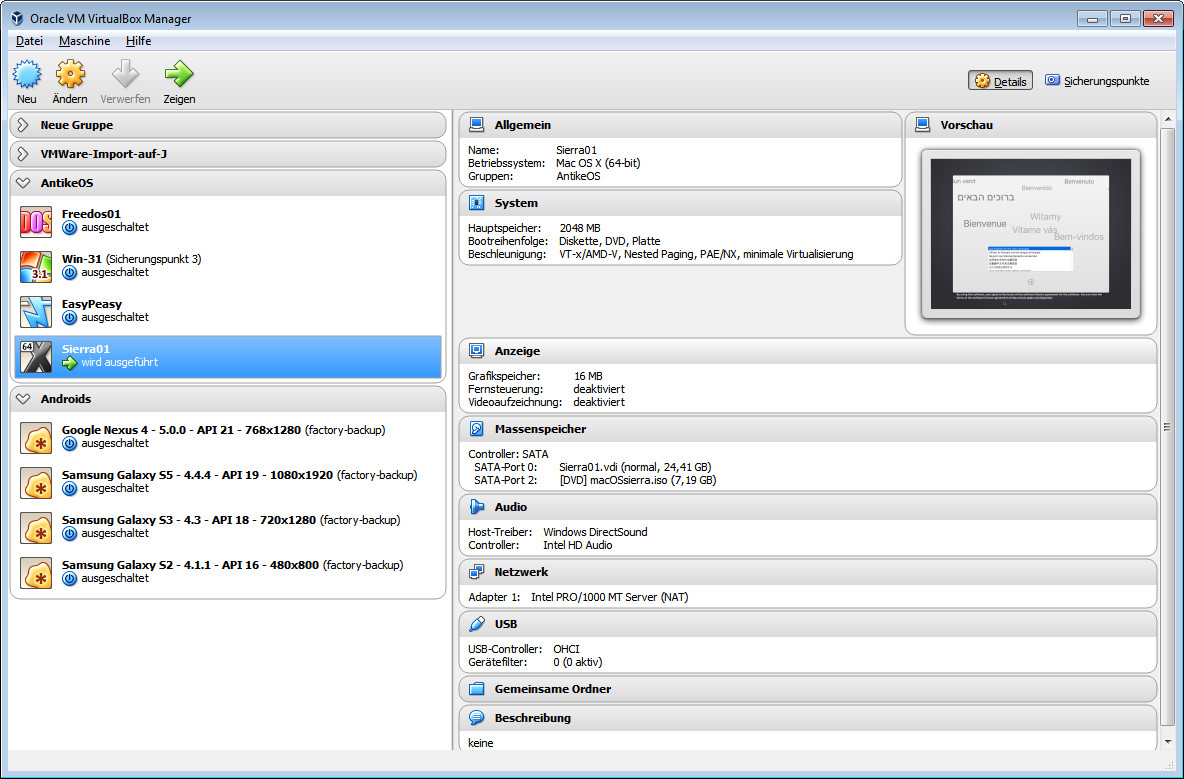Click the Neu (new VM) toolbar icon
This screenshot has width=1184, height=779.
27,75
